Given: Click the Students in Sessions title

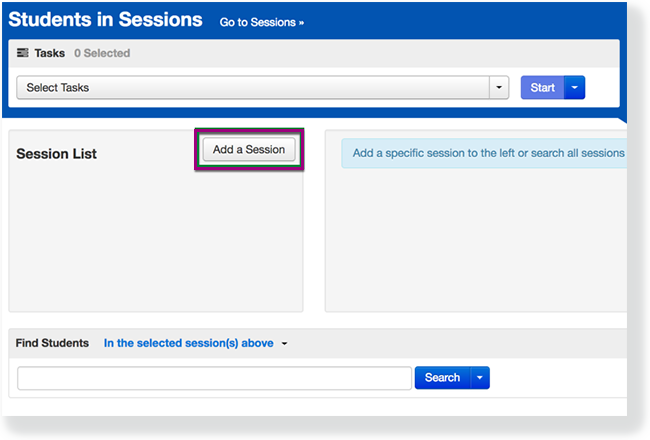Looking at the screenshot, I should tap(106, 20).
